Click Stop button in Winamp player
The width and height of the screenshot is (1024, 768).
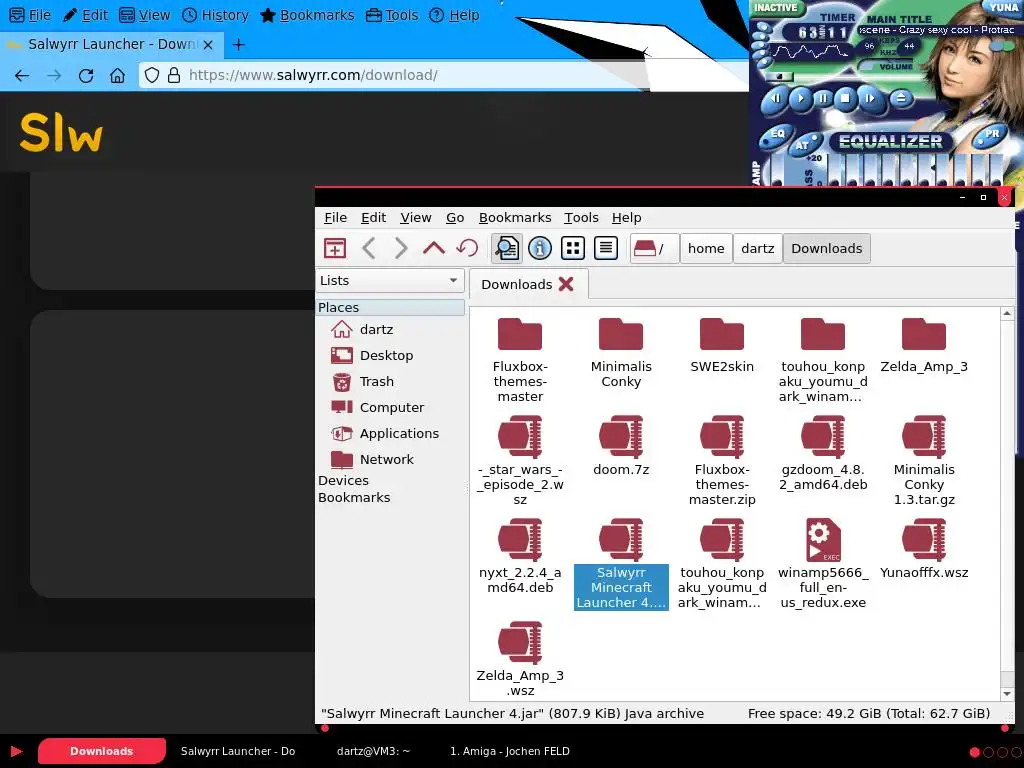click(x=845, y=99)
